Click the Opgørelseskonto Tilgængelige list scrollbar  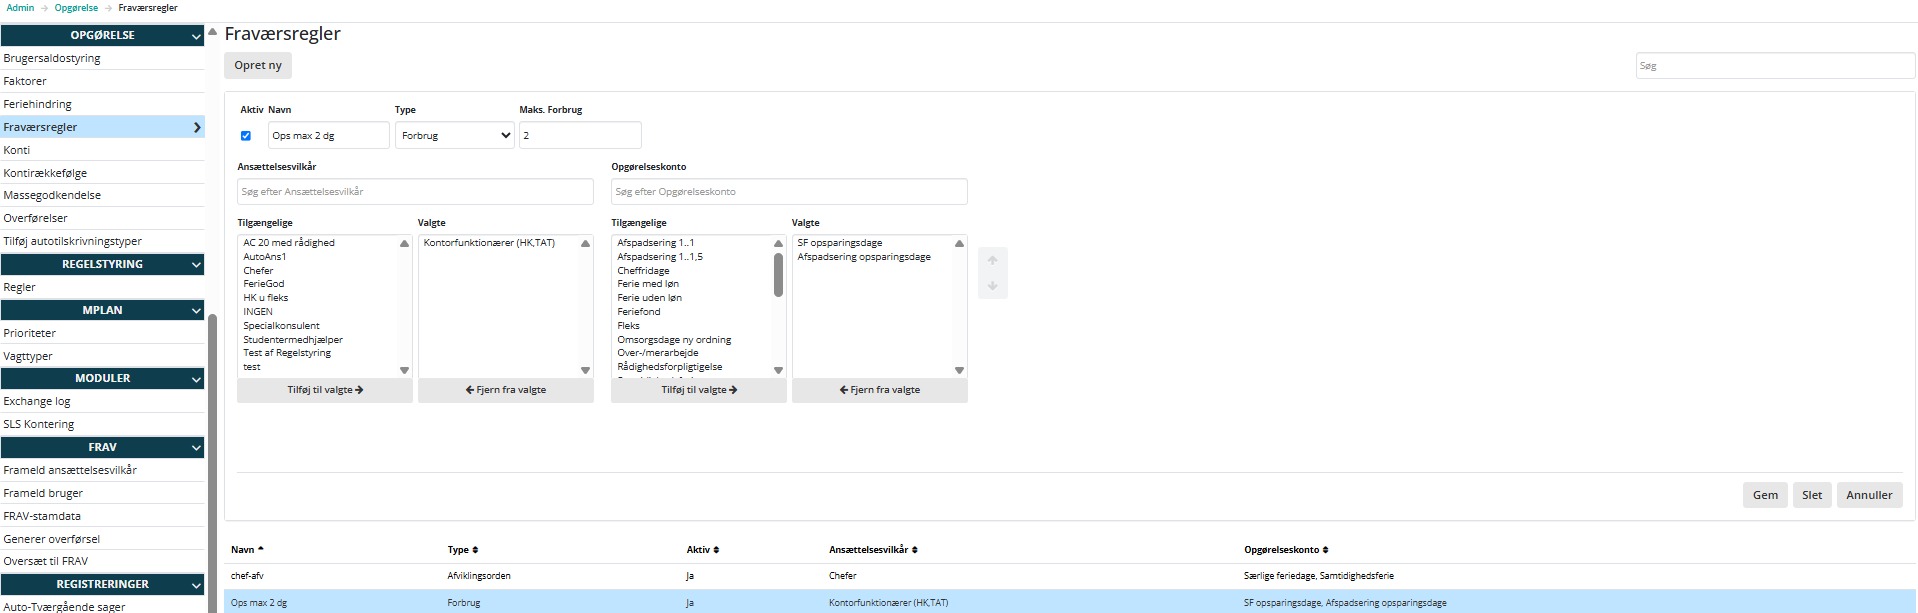[x=778, y=275]
